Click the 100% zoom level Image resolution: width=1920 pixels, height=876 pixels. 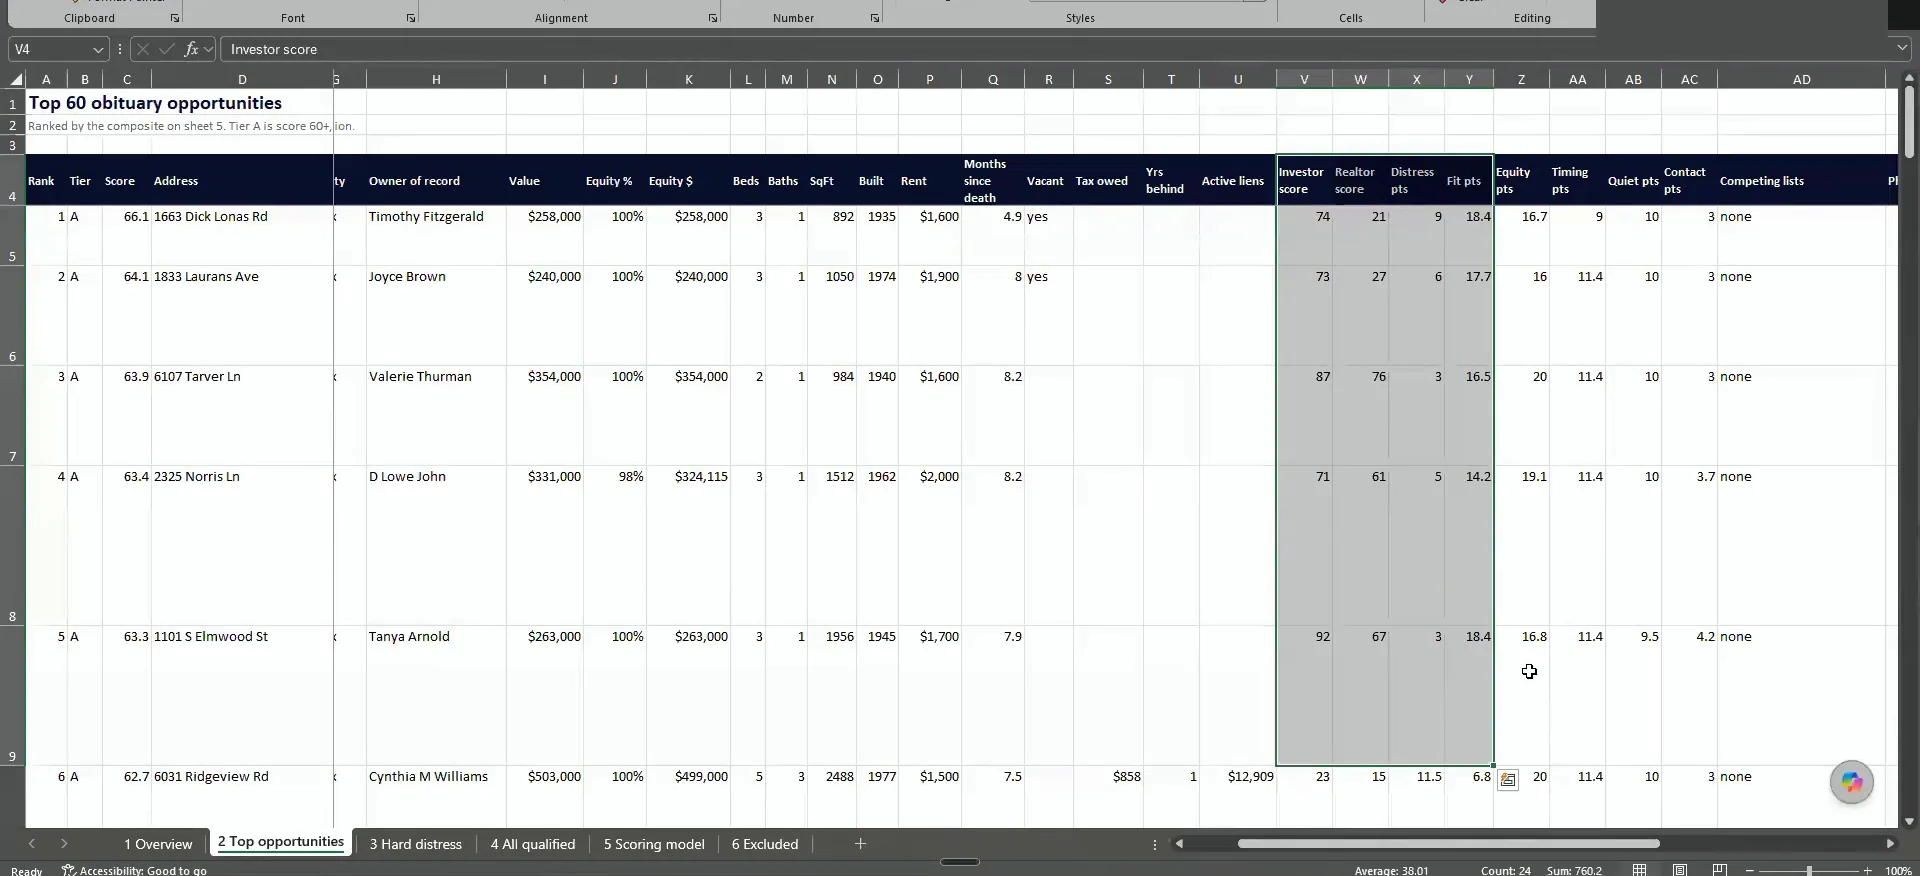(1898, 871)
